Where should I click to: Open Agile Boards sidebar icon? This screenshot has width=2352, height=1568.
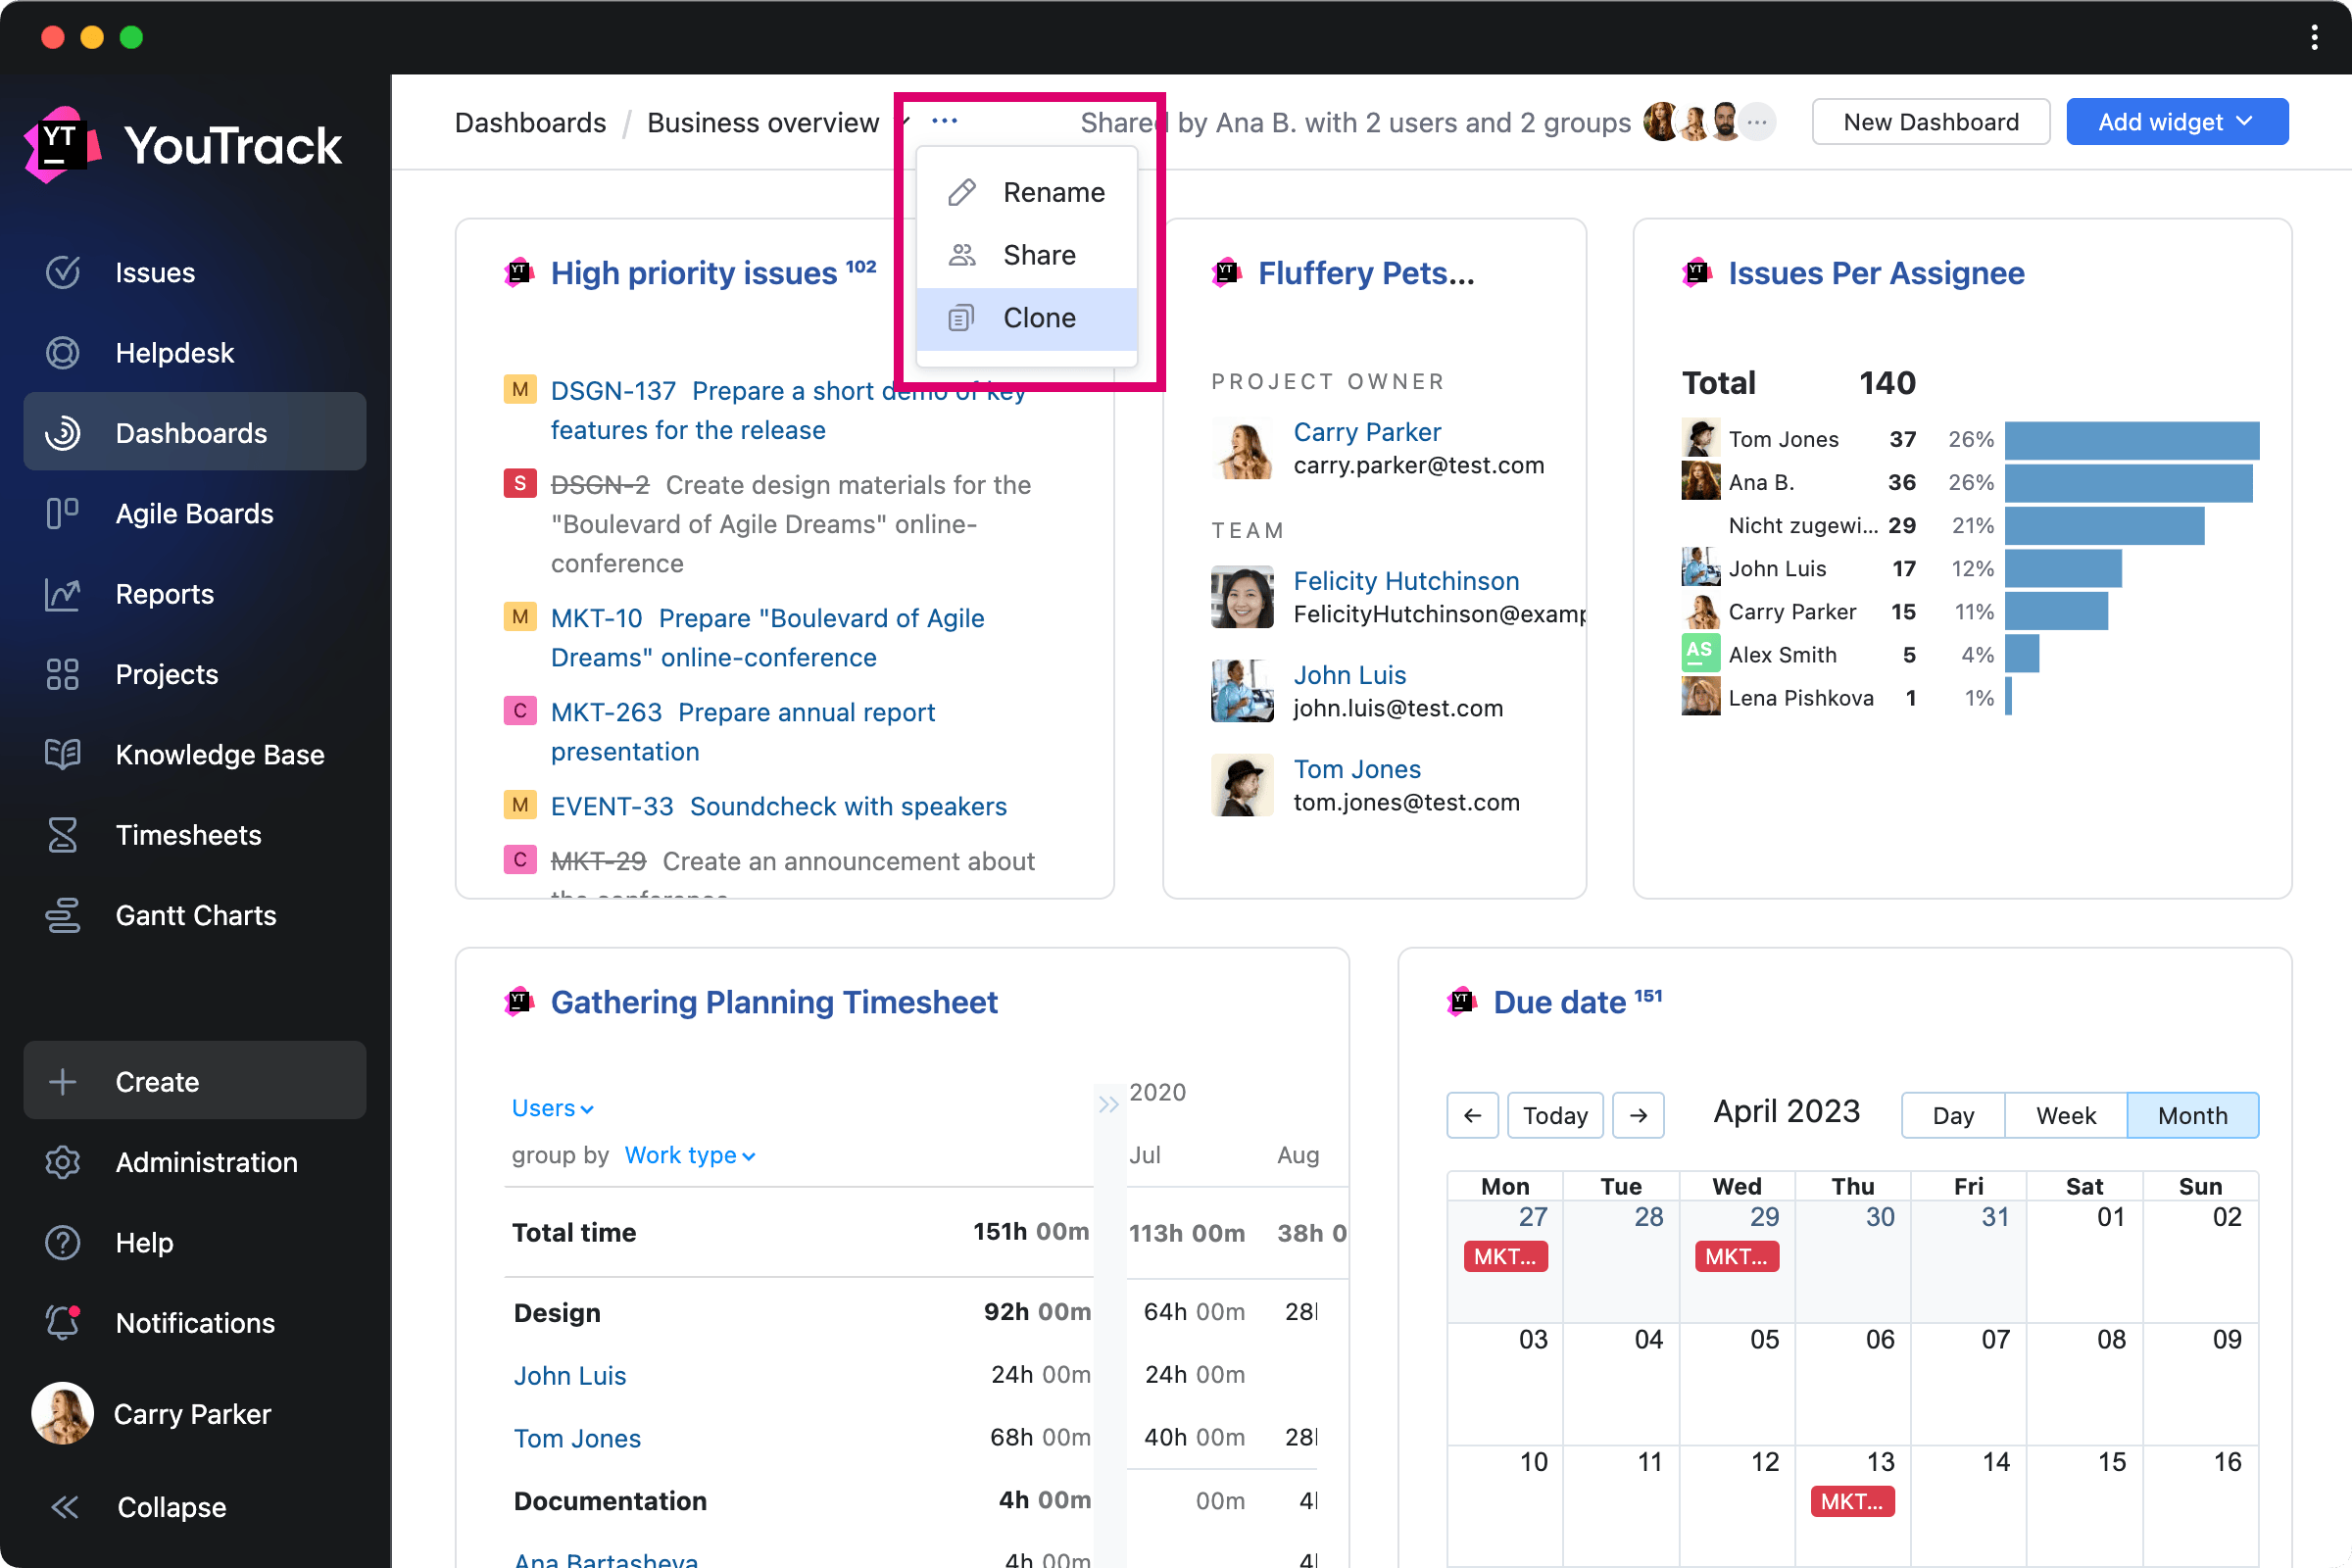(62, 513)
